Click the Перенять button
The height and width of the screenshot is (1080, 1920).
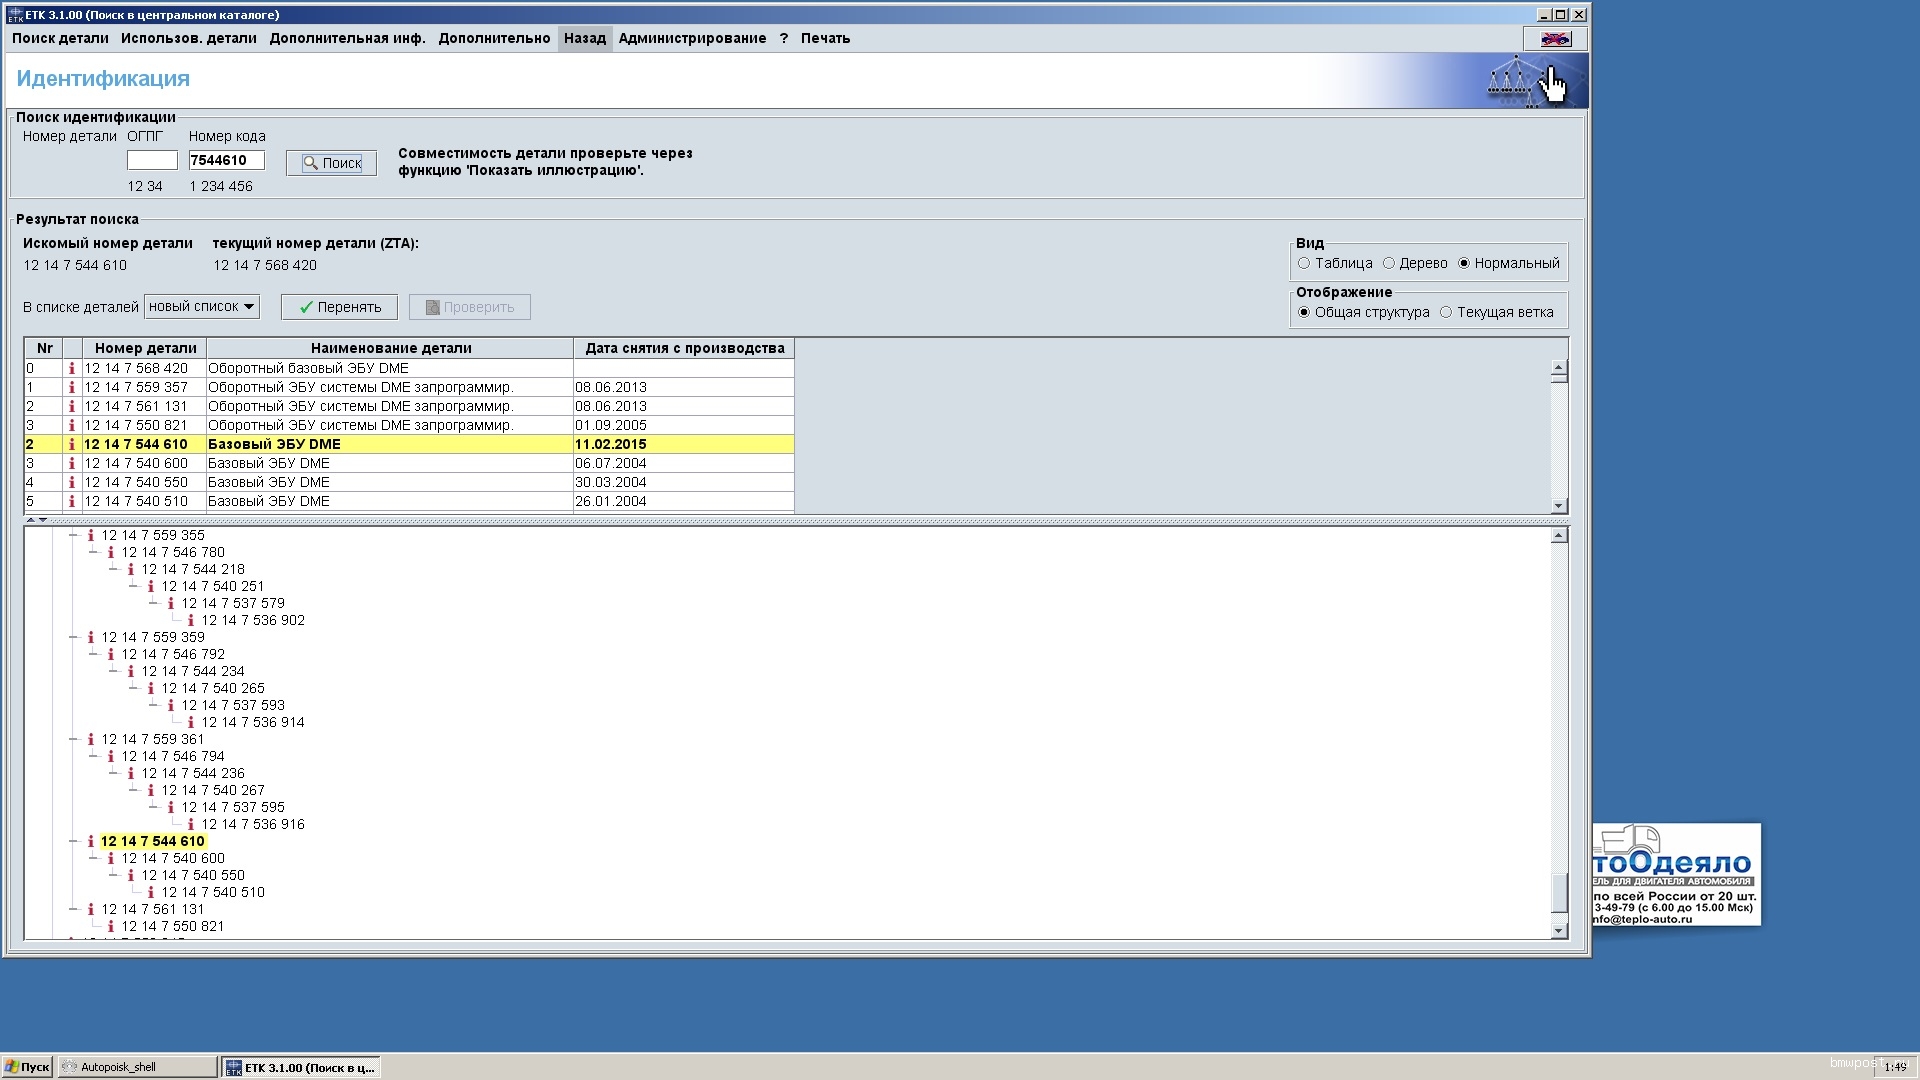(339, 307)
